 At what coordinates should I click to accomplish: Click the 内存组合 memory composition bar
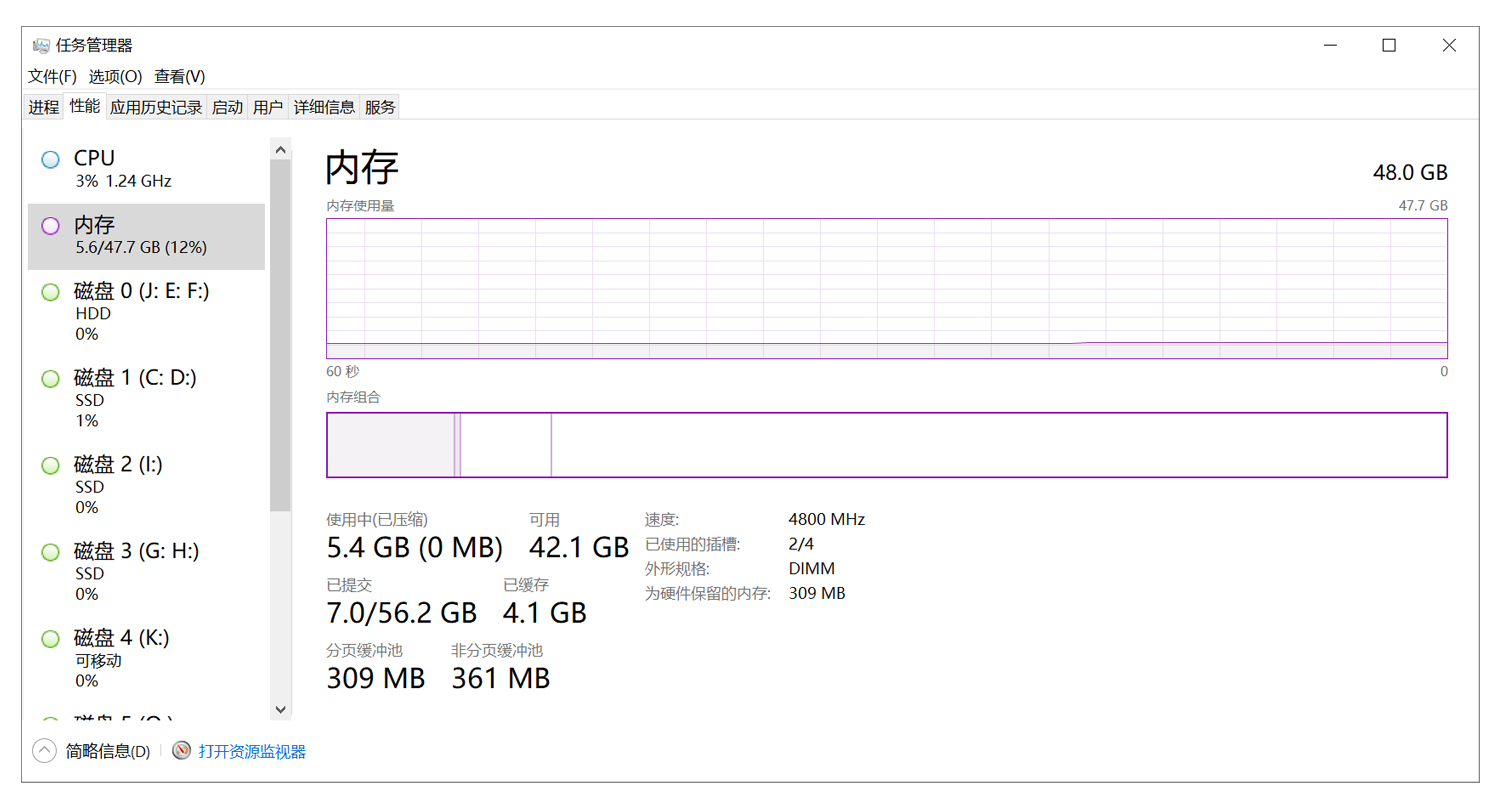point(886,445)
